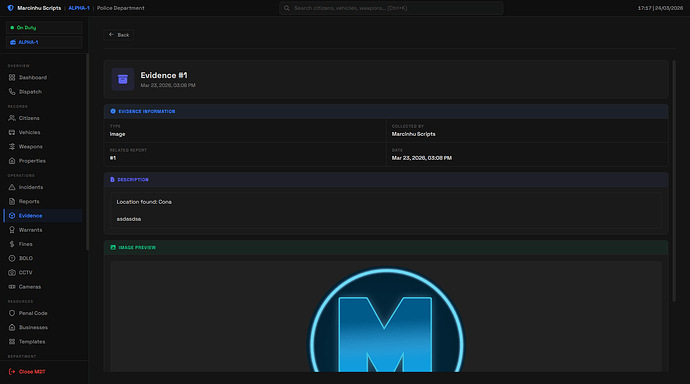
Task: Focus the search citizens, vehicles, weapons field
Action: [x=391, y=8]
